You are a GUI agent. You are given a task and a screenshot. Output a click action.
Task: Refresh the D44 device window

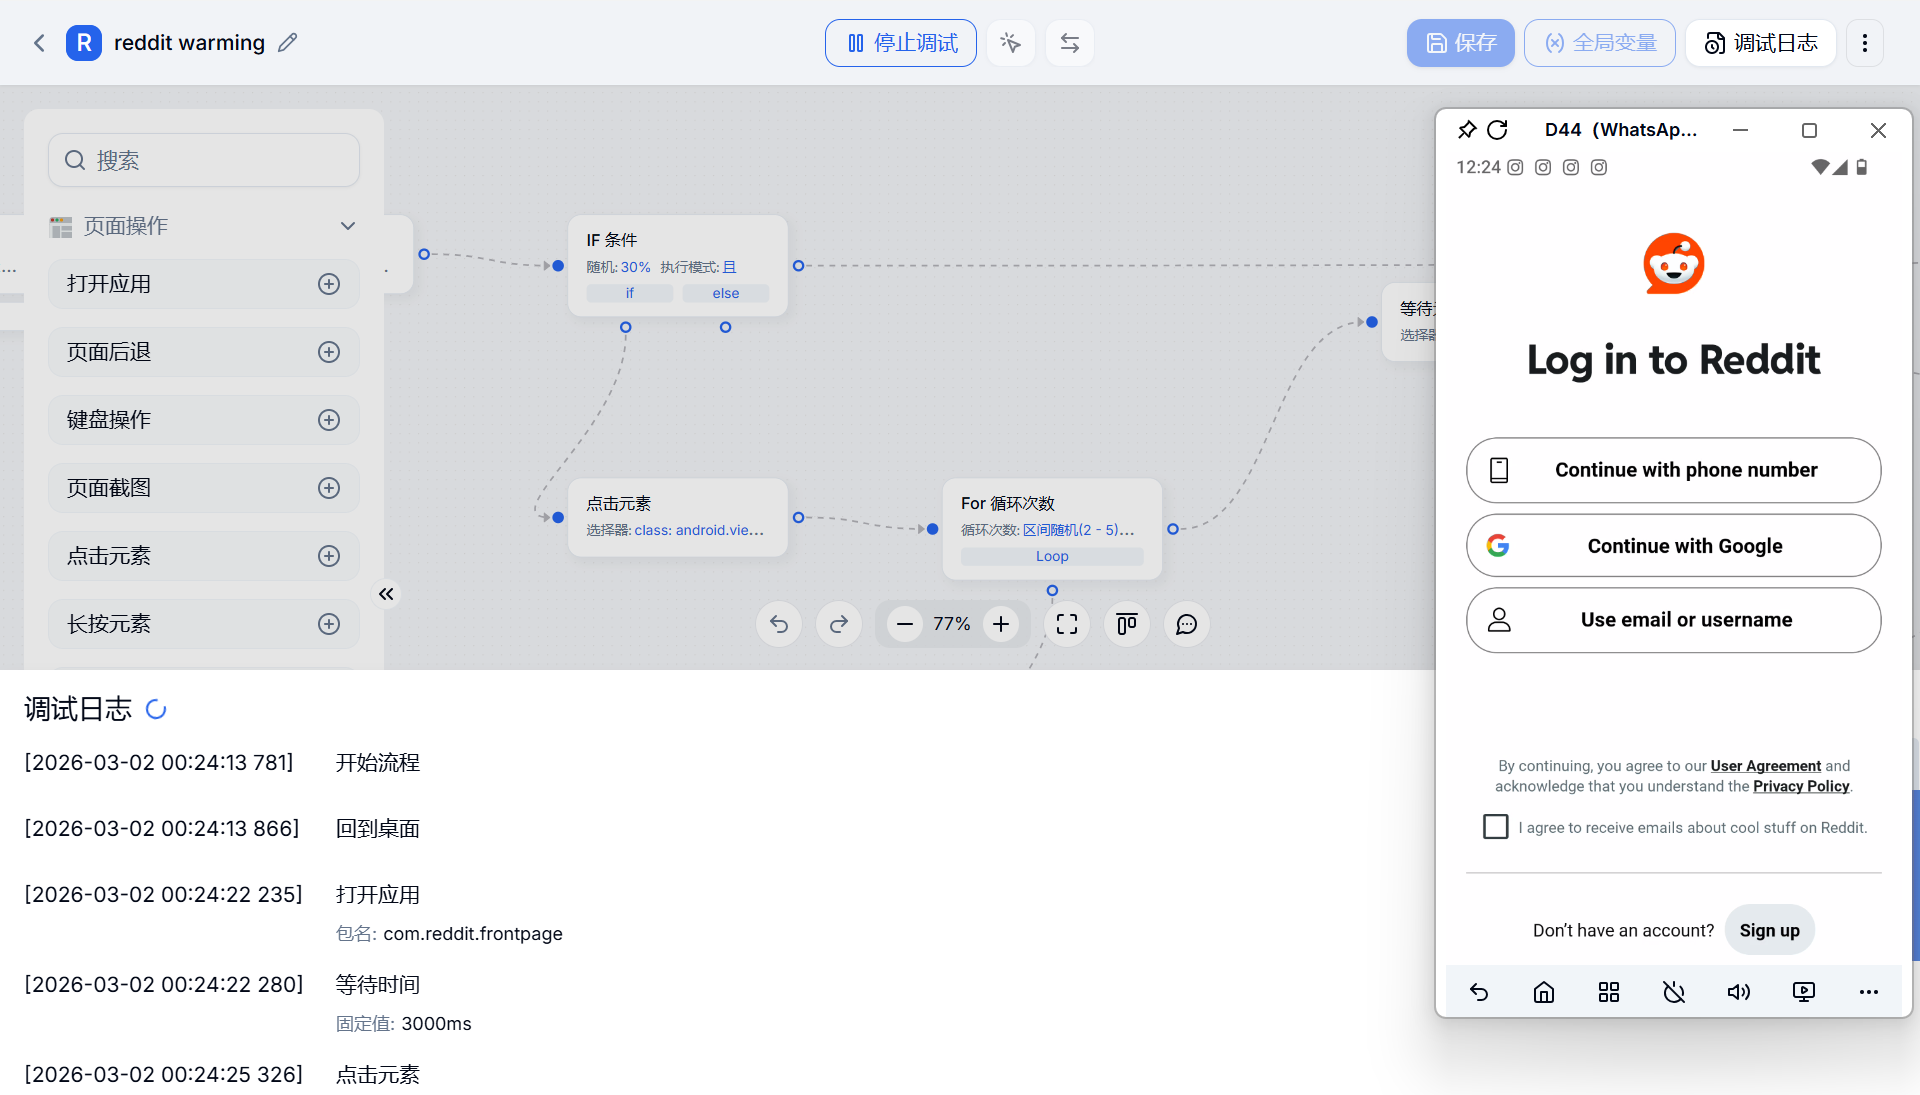[x=1497, y=130]
